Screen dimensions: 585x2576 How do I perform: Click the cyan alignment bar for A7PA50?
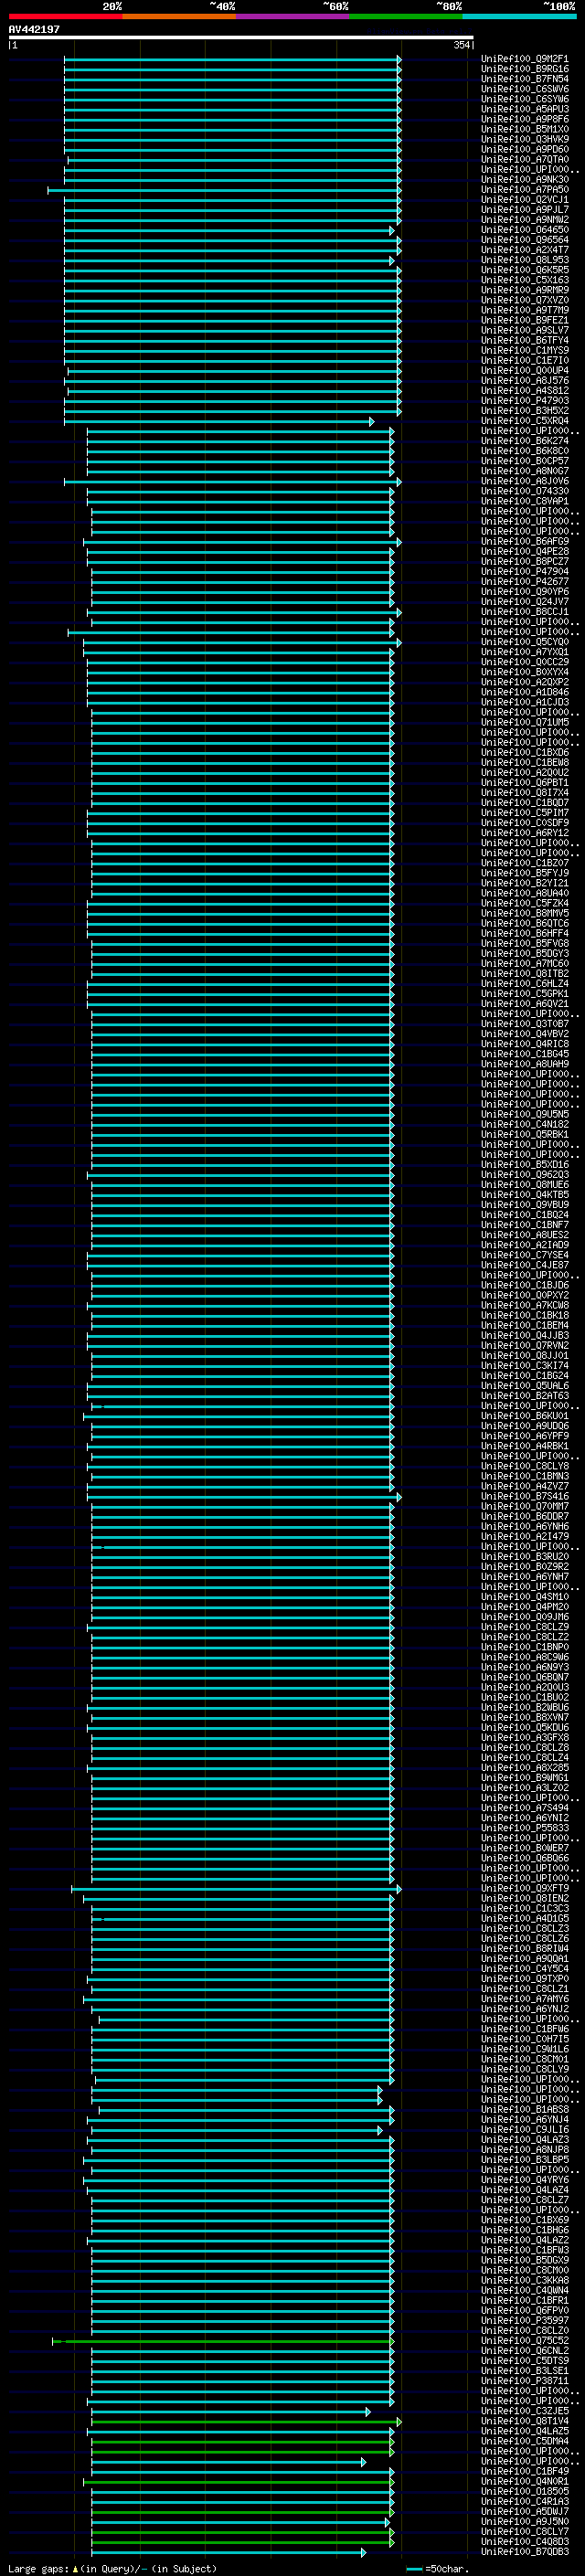tap(224, 190)
